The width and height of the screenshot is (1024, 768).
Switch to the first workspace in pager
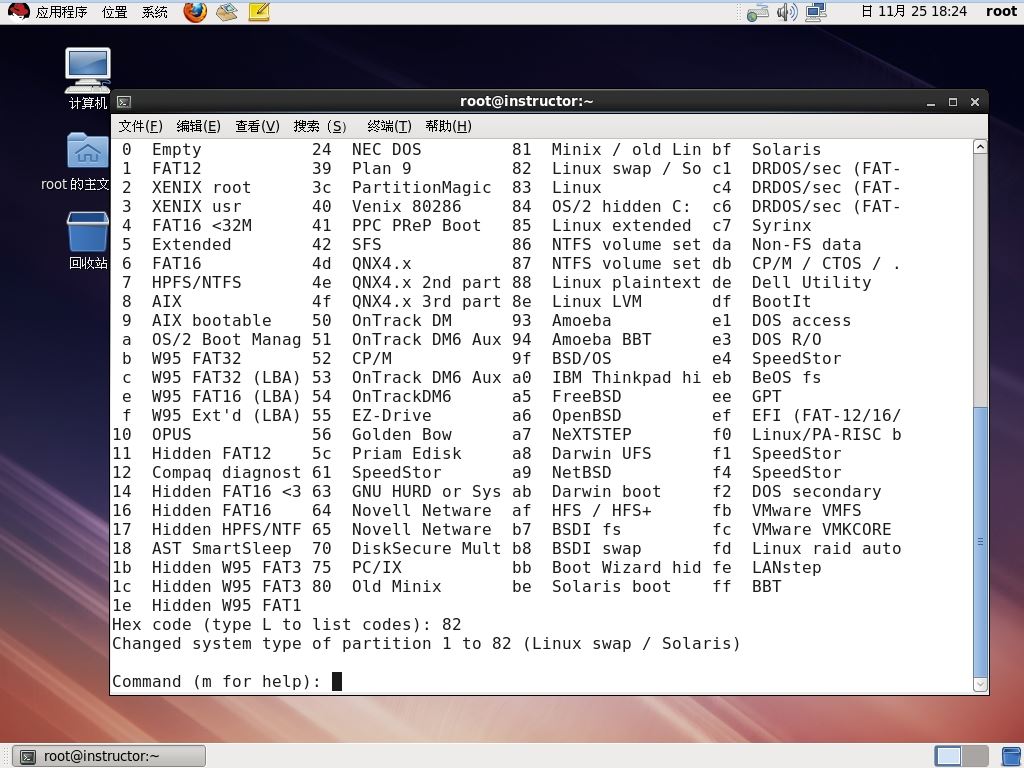pos(948,756)
